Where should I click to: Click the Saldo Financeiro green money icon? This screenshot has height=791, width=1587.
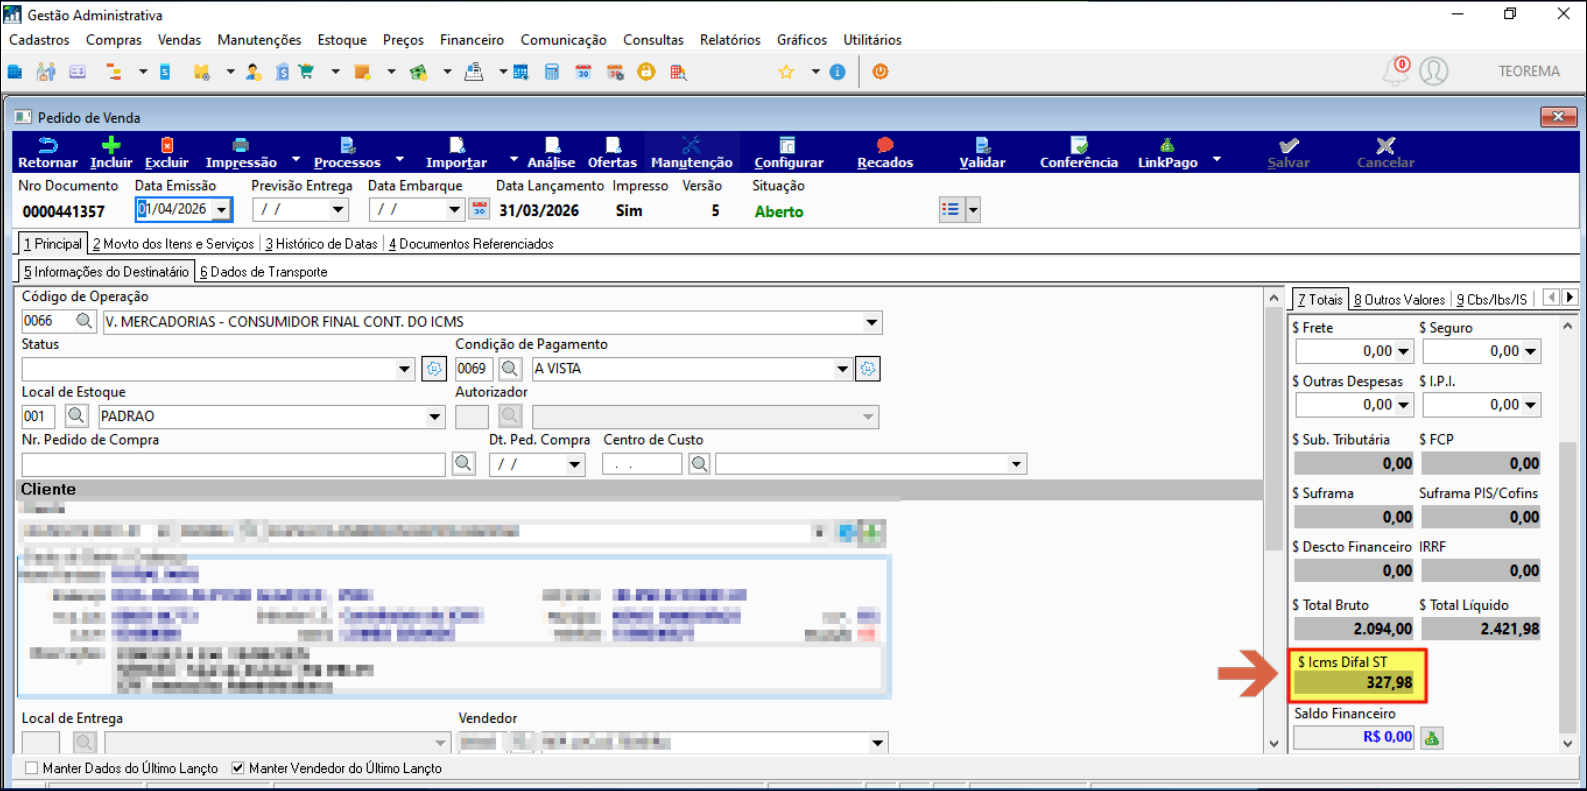pos(1432,738)
